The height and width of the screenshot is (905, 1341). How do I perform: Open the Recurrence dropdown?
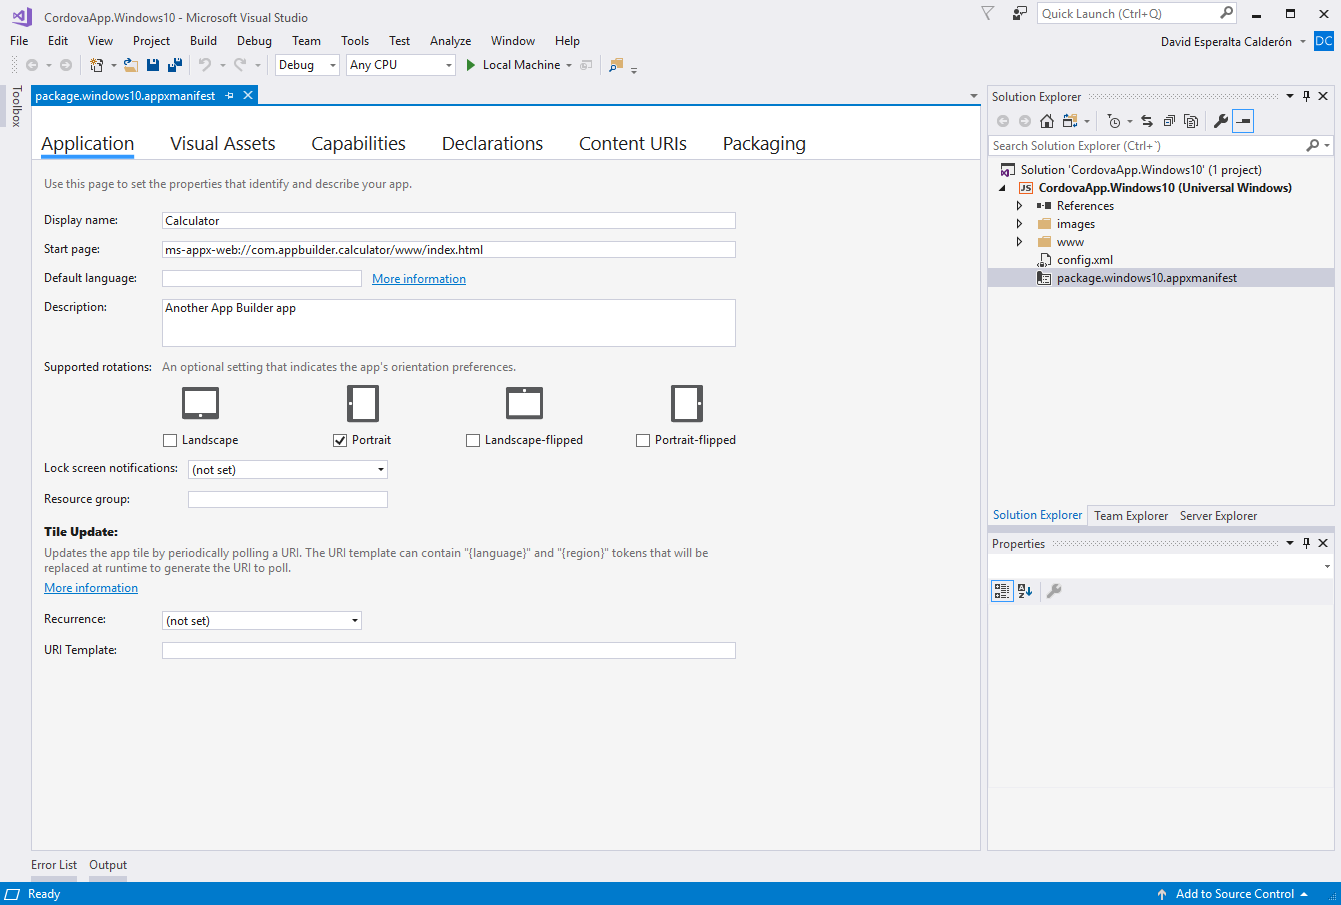tap(262, 621)
